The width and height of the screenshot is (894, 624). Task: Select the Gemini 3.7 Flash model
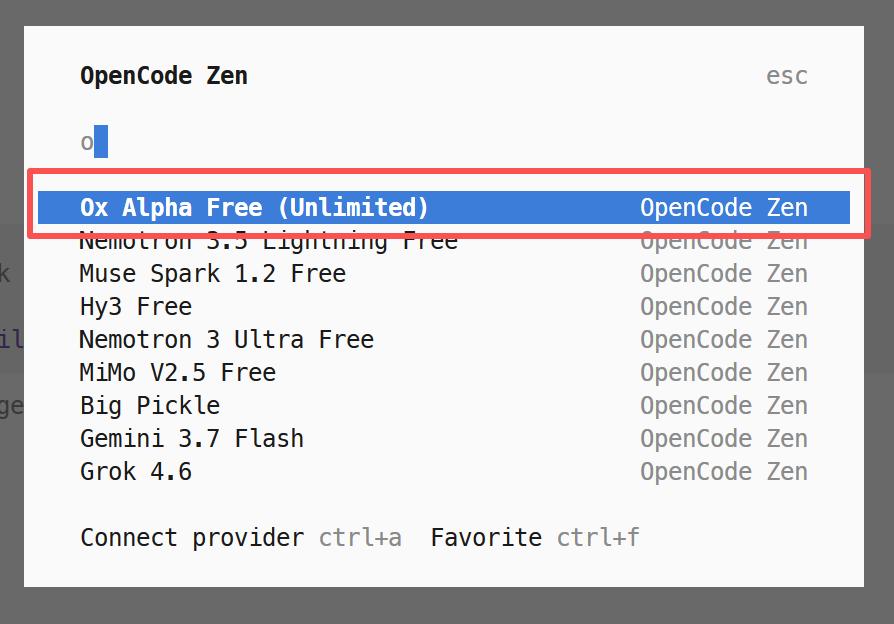(x=444, y=439)
